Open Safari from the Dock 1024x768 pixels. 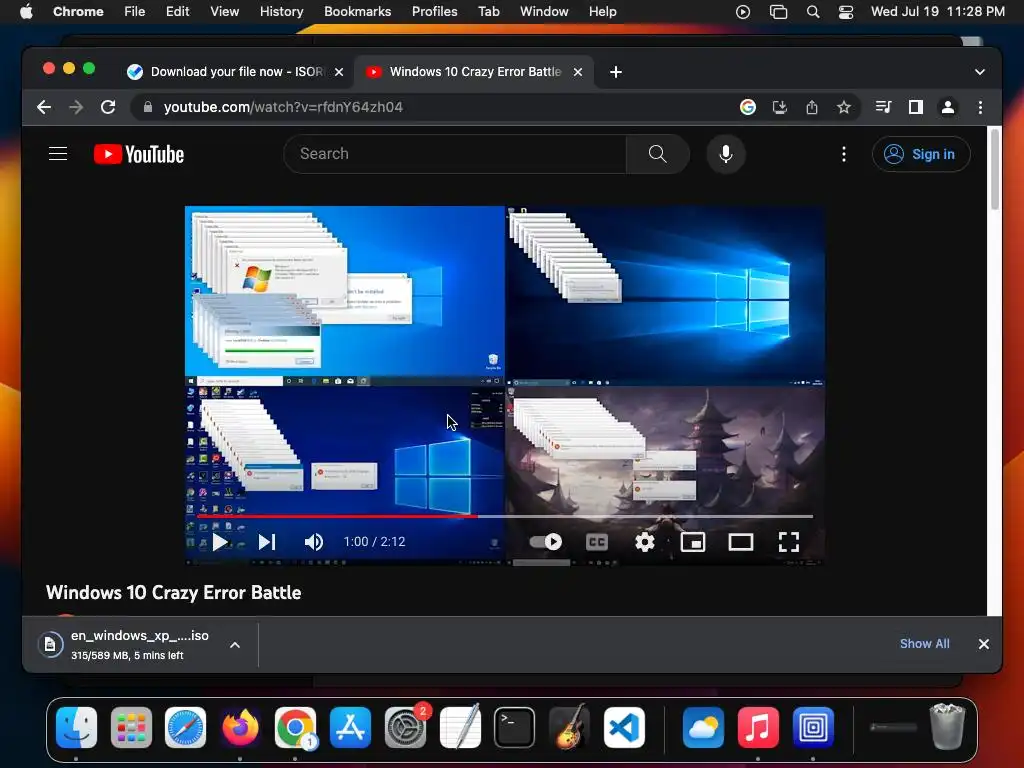click(x=185, y=727)
